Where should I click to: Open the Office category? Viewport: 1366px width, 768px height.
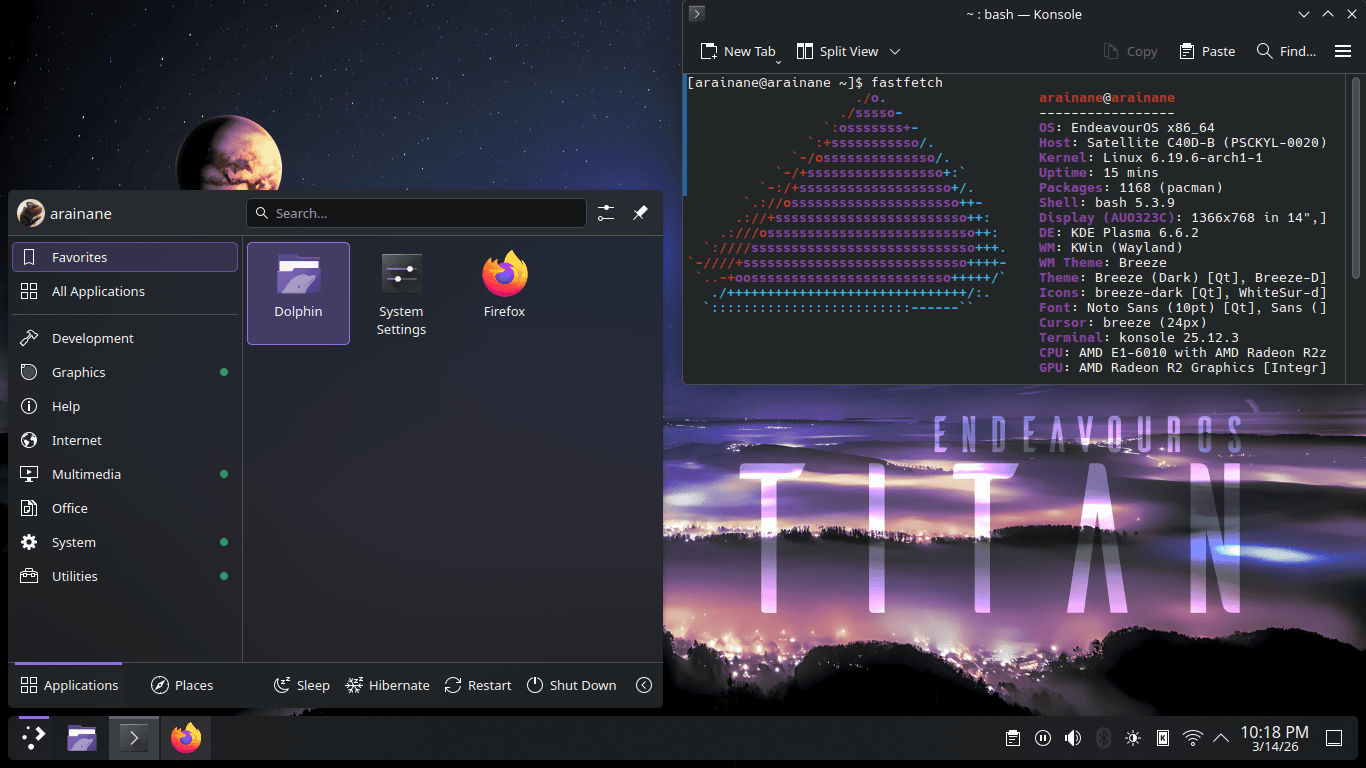(125, 508)
